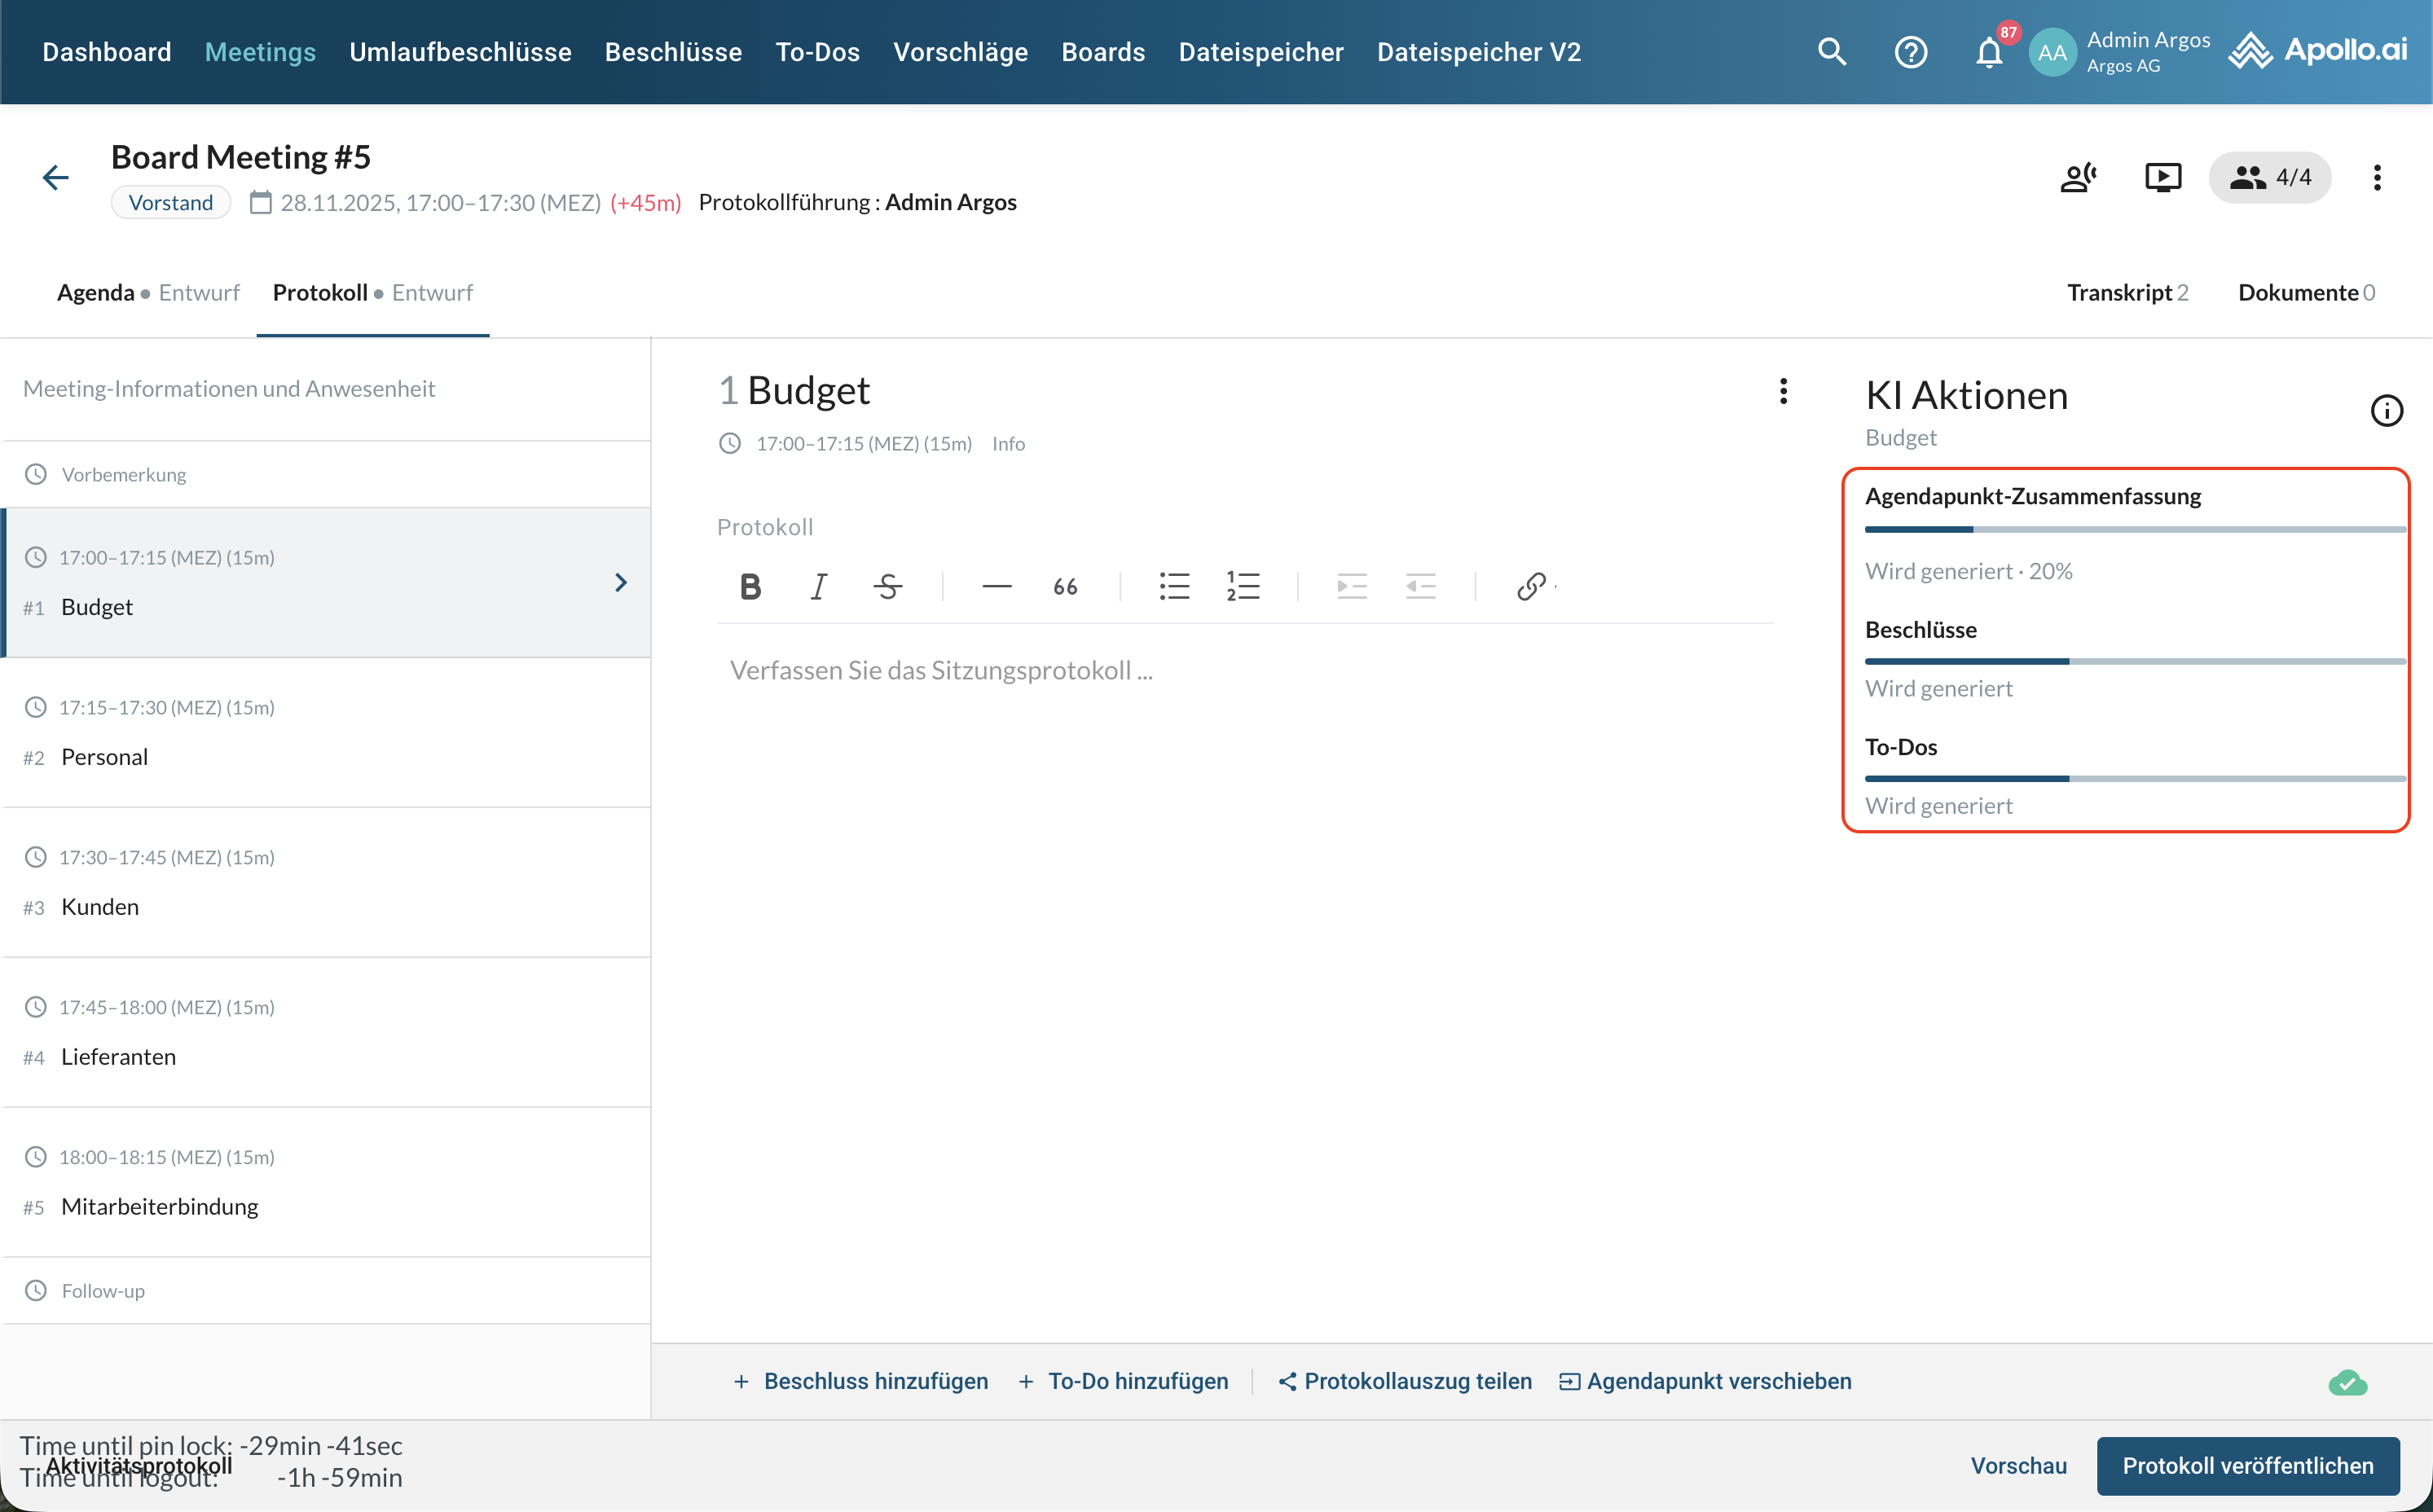The image size is (2433, 1512).
Task: Open the notifications bell
Action: click(x=1989, y=52)
